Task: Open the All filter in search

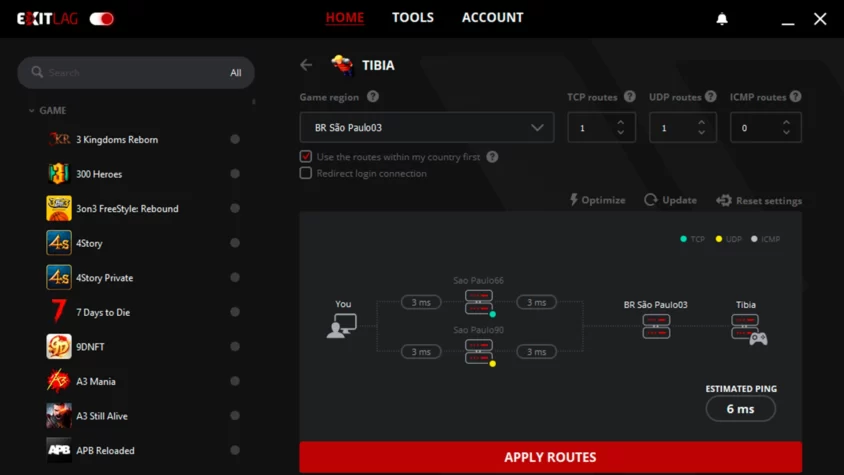Action: [236, 73]
